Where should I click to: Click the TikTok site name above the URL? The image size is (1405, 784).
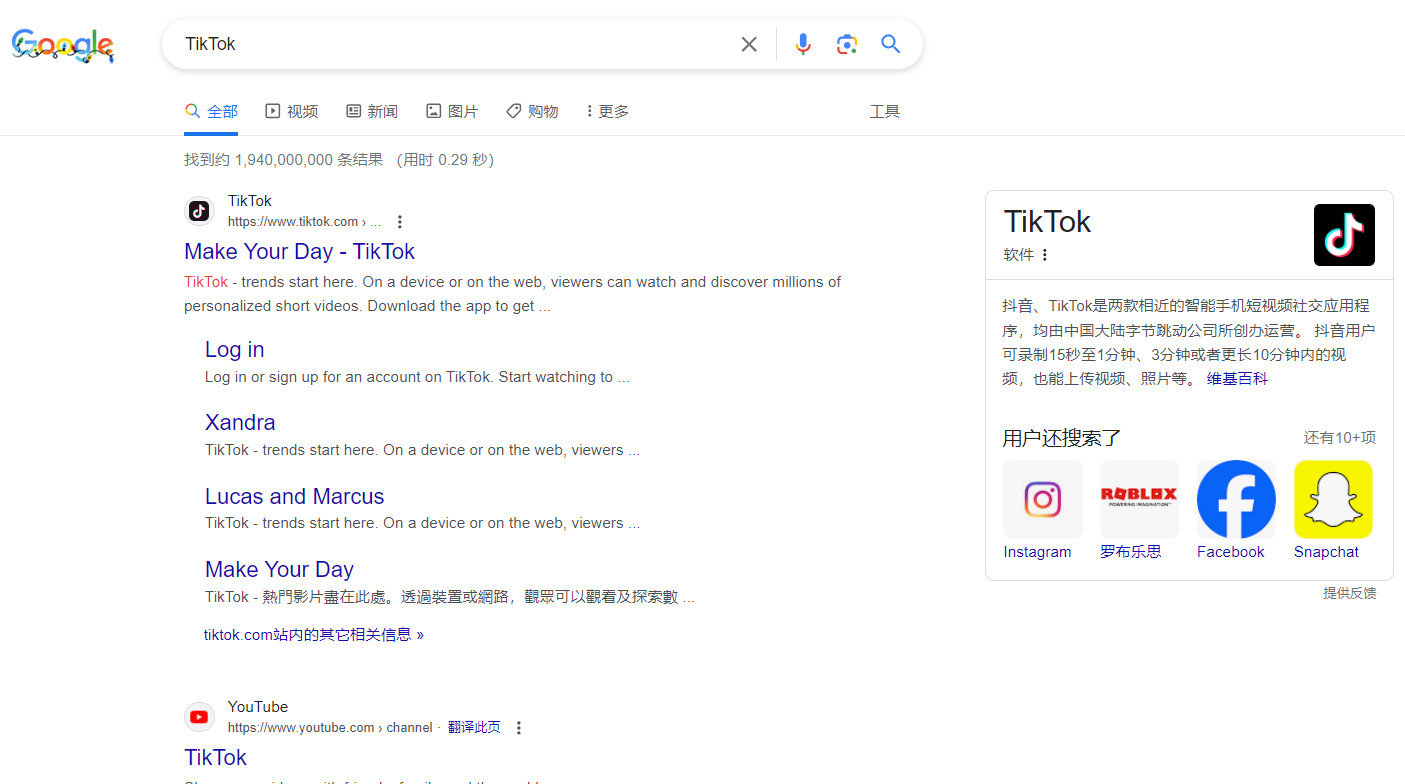[x=250, y=201]
